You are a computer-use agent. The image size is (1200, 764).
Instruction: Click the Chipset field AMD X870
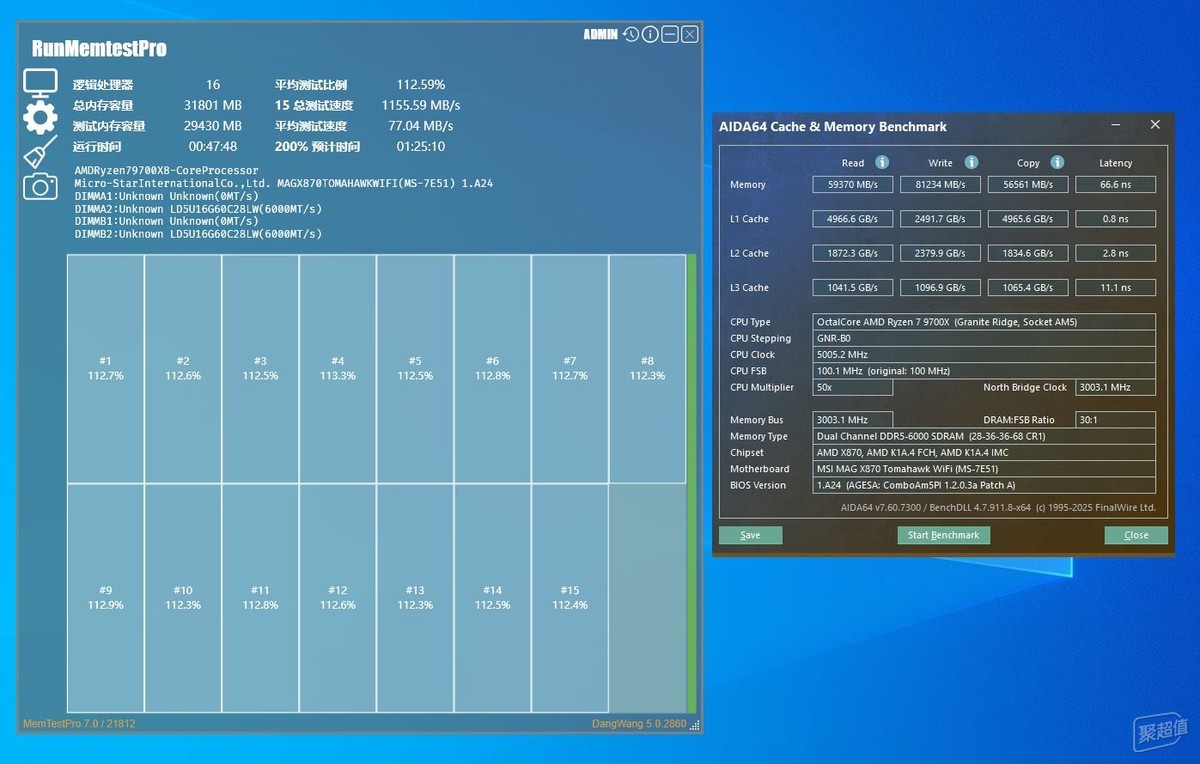[x=985, y=452]
